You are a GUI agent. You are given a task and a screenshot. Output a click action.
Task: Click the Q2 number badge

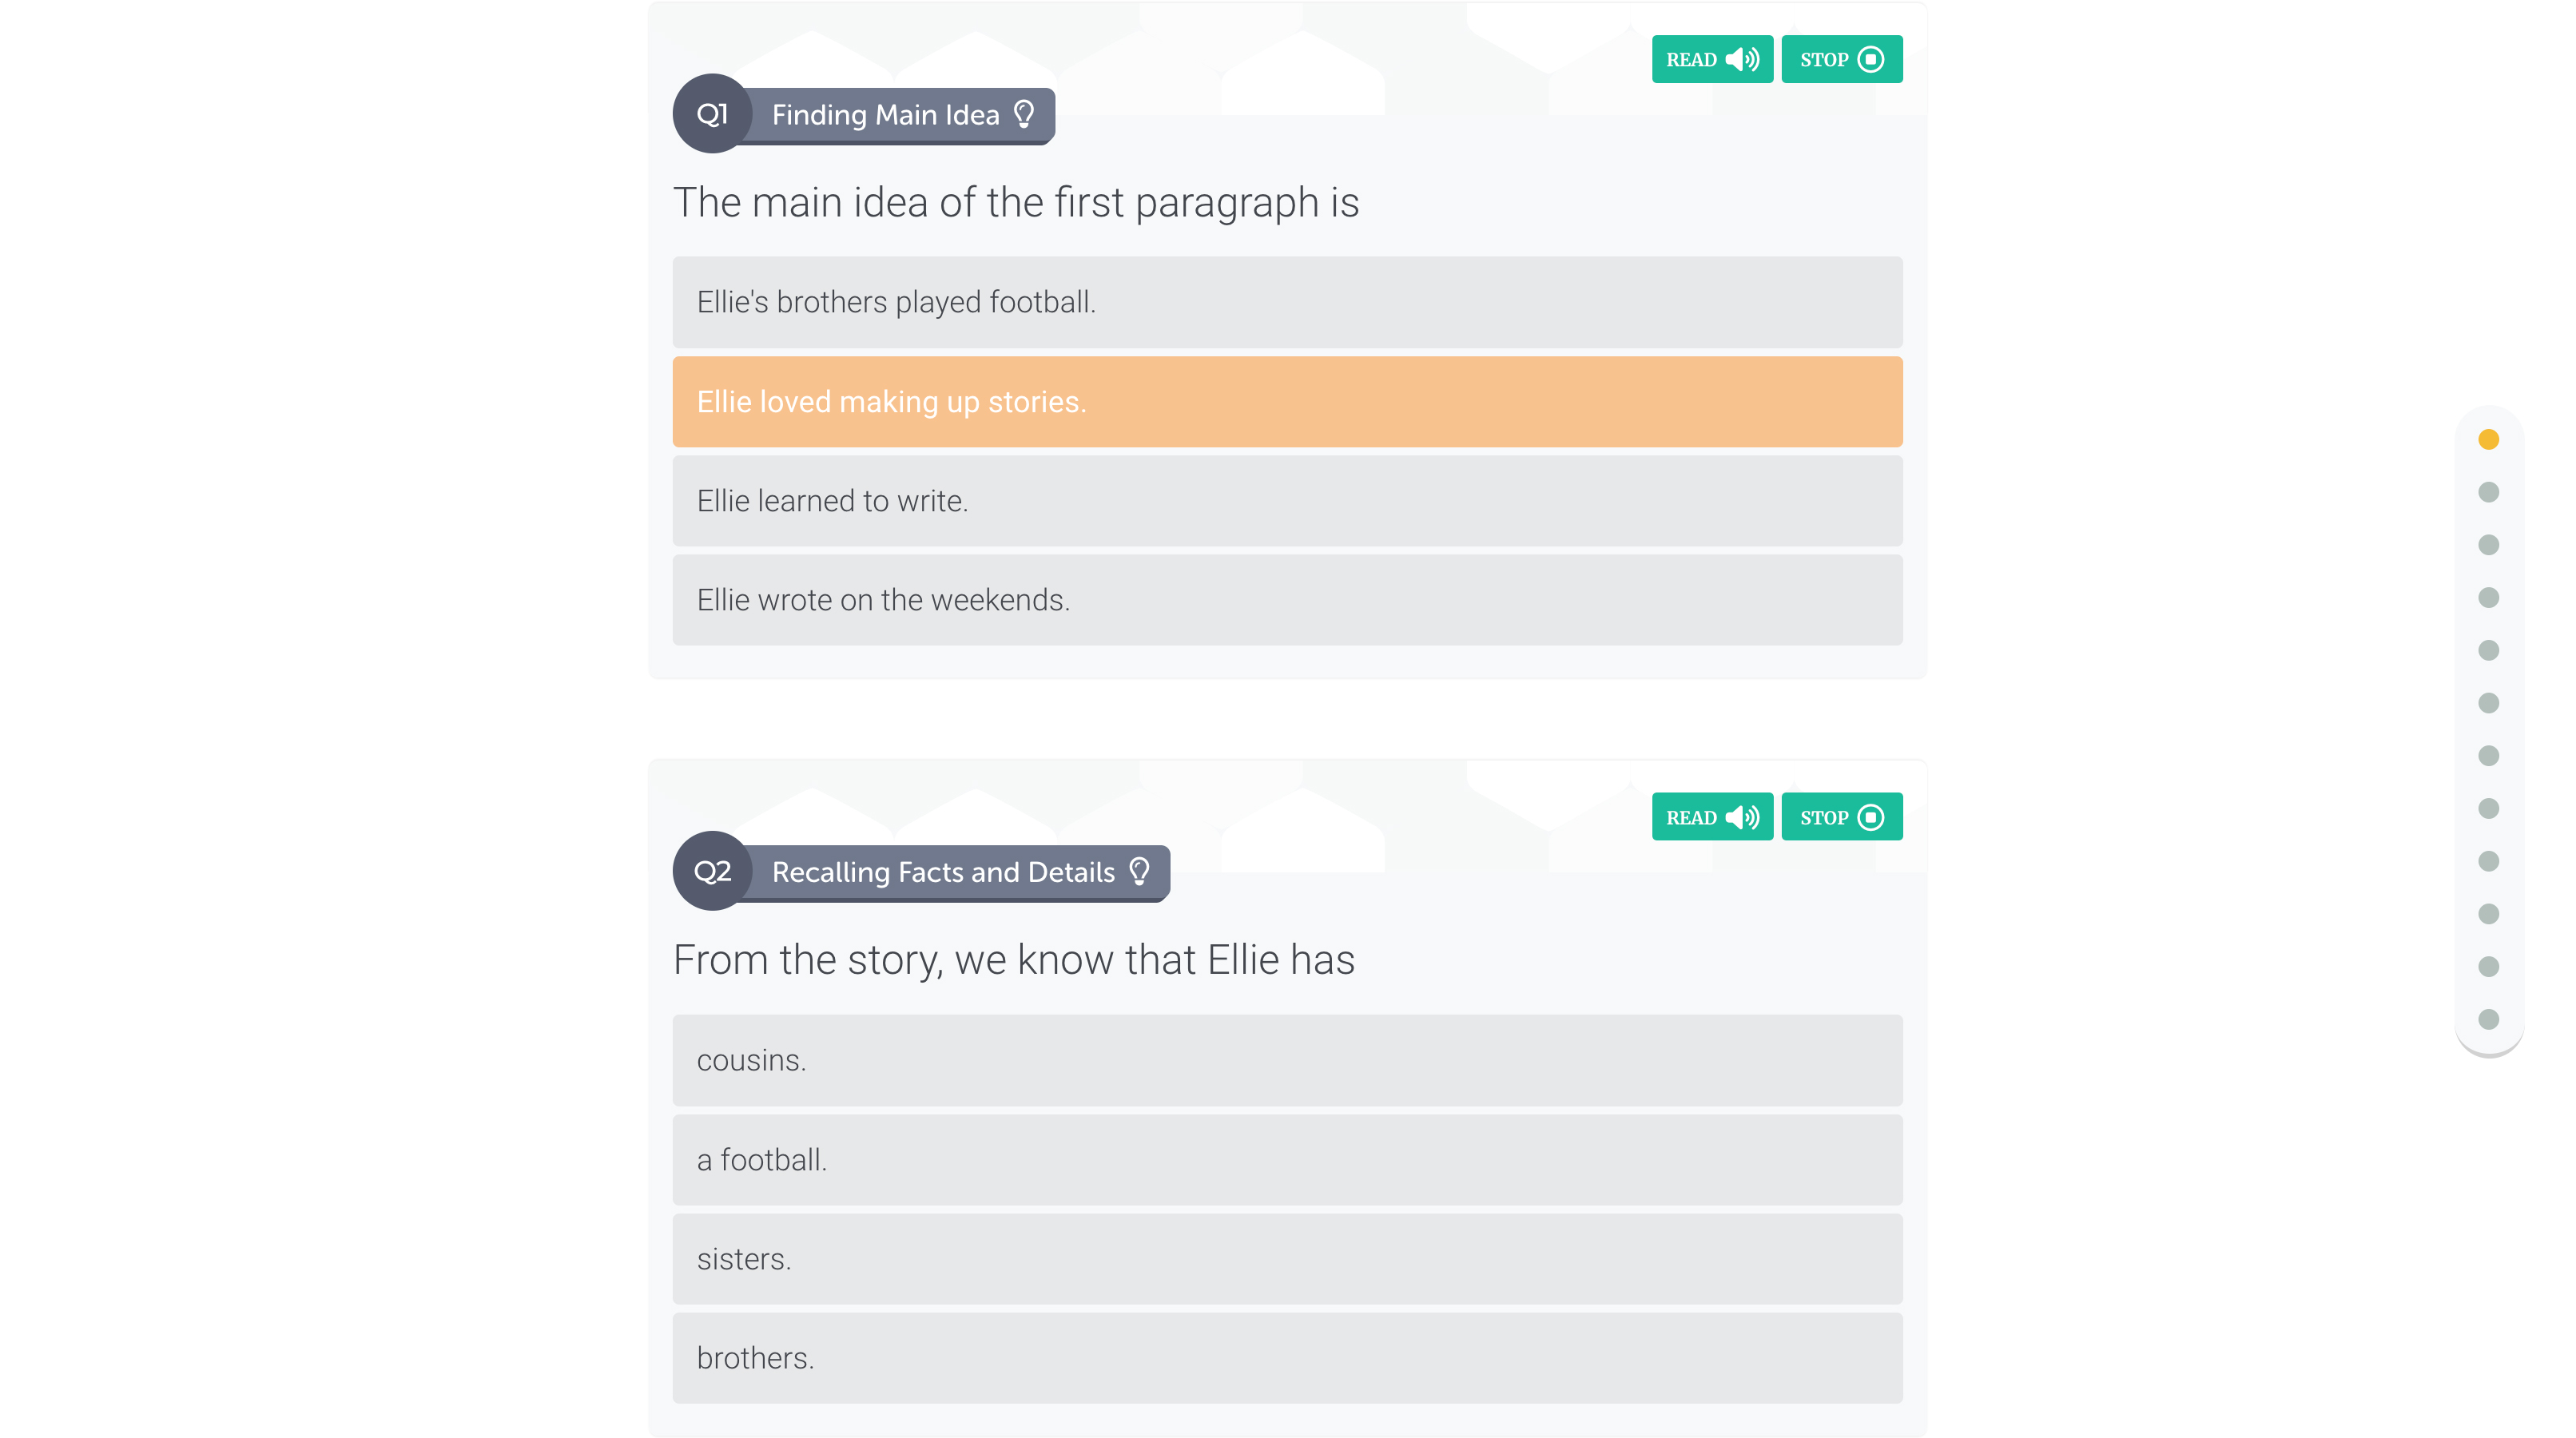(x=712, y=871)
